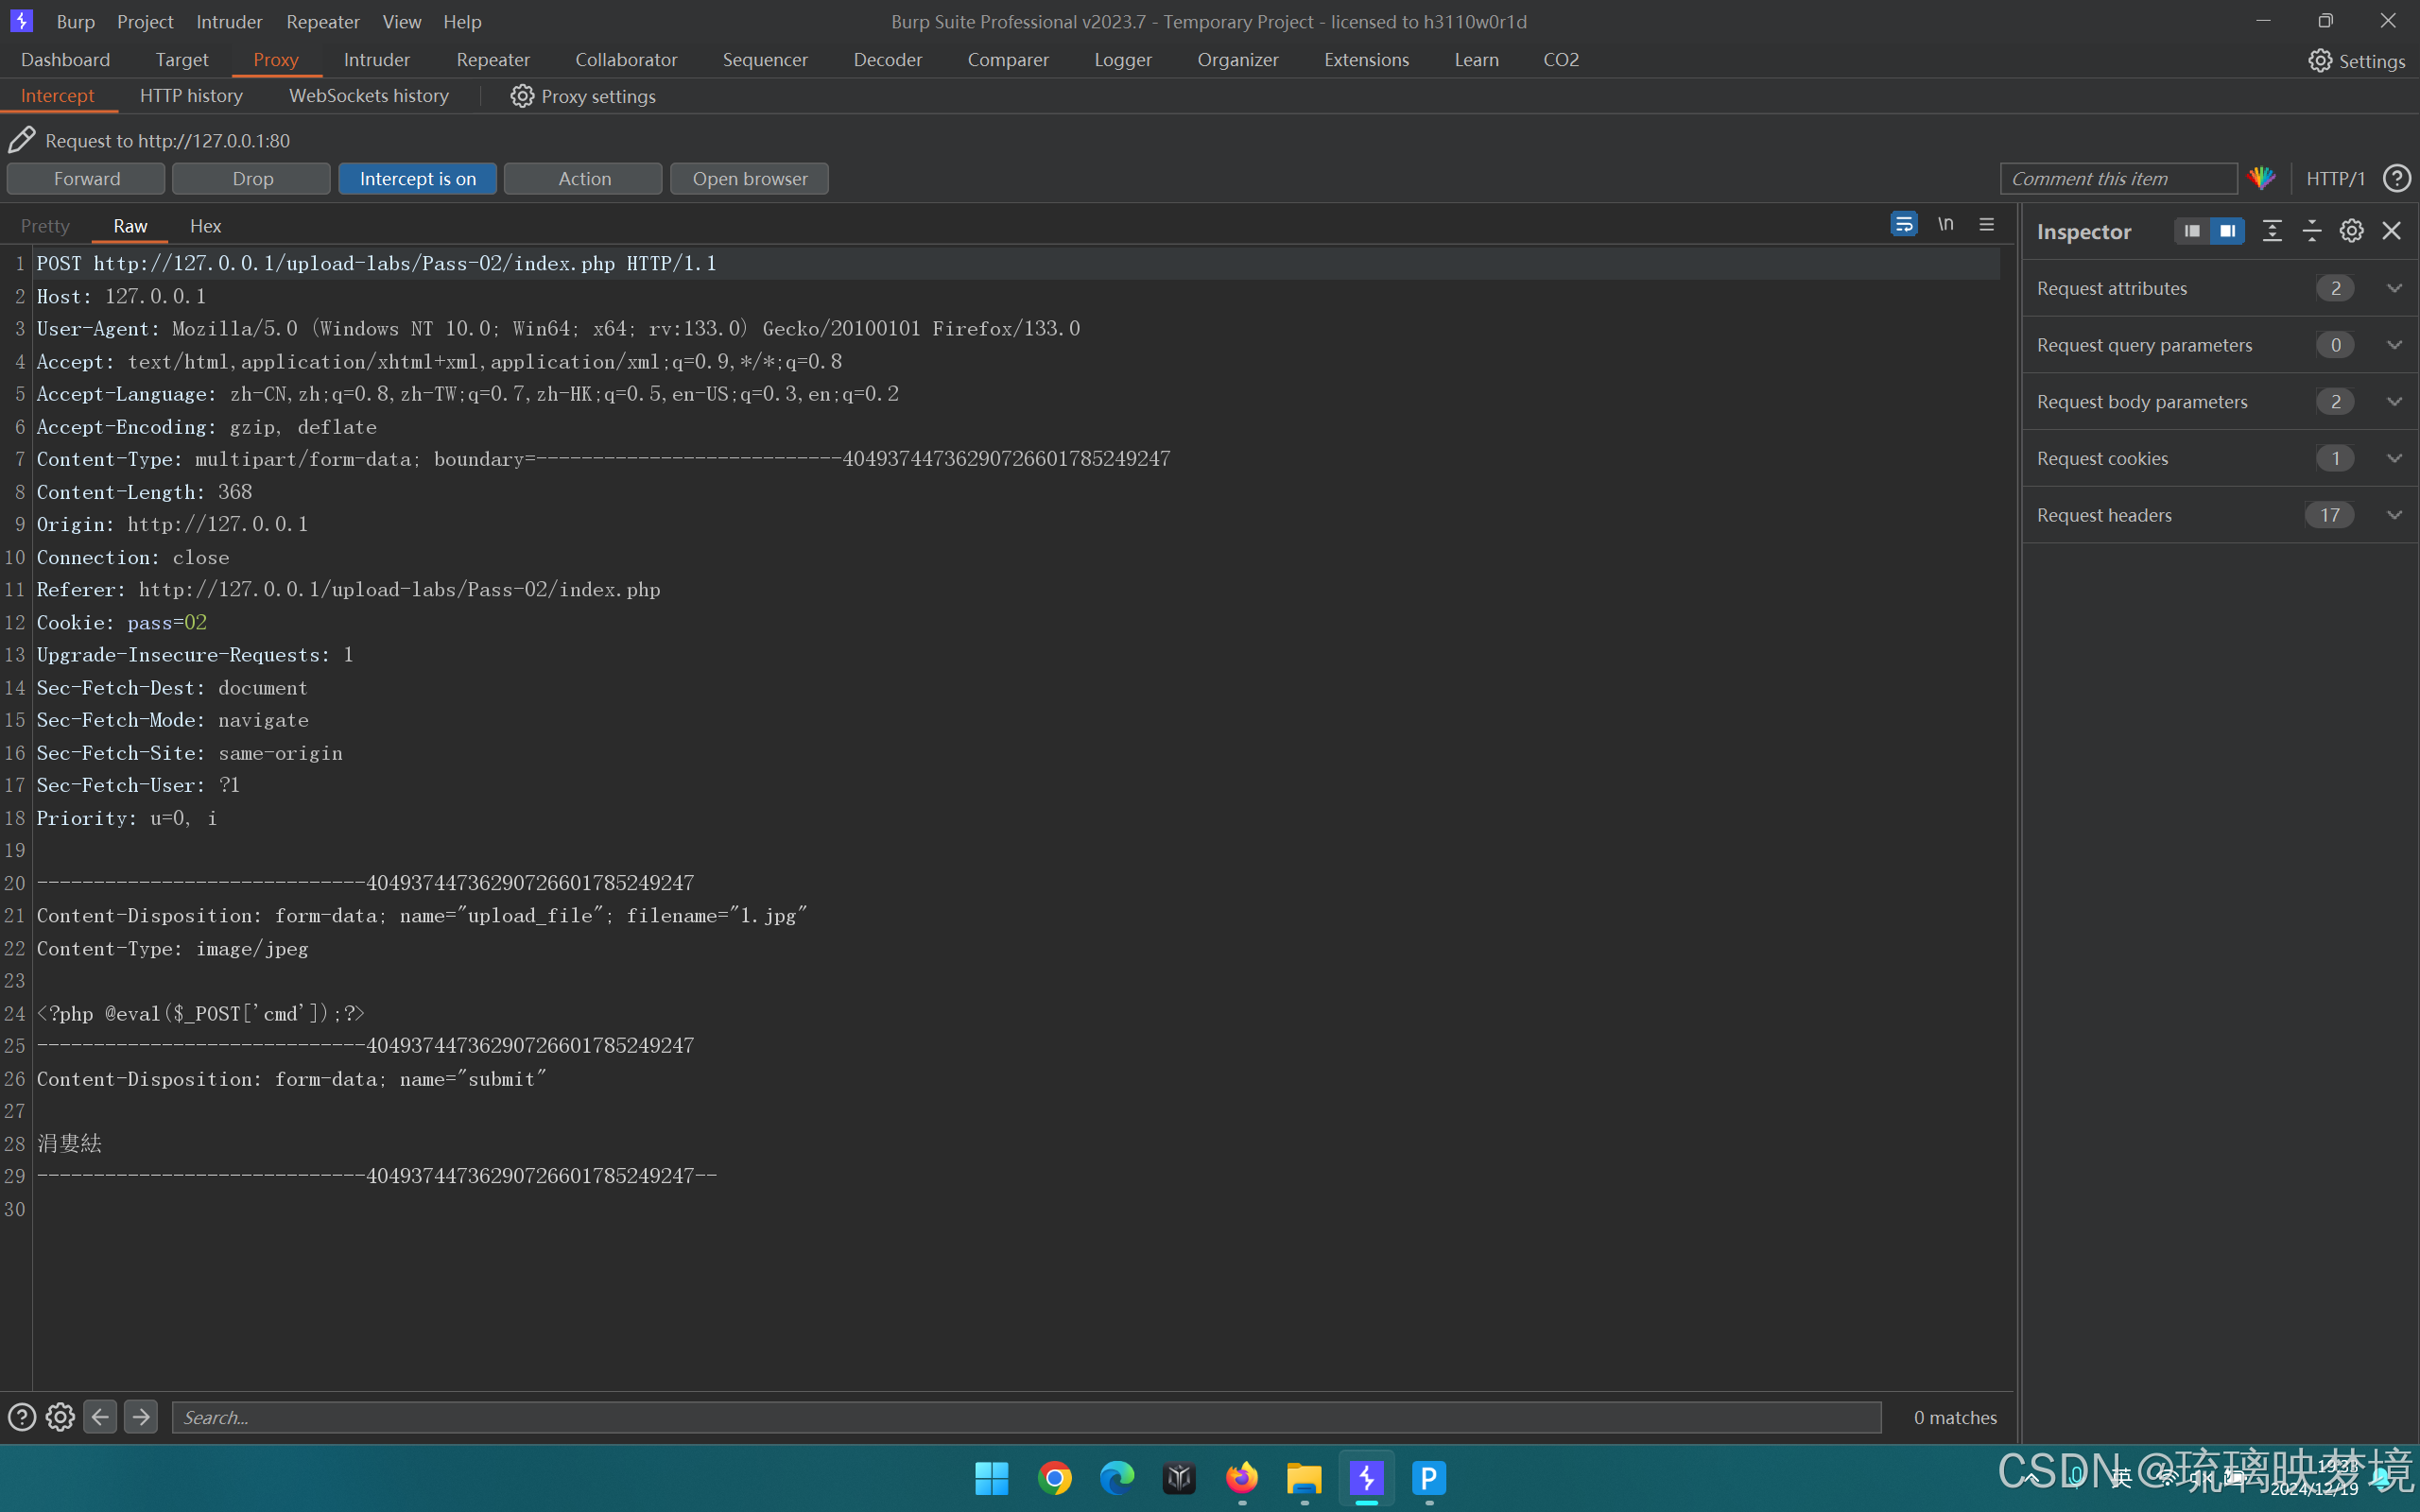Expand all Inspector sections icon
The image size is (2420, 1512).
[x=2272, y=231]
